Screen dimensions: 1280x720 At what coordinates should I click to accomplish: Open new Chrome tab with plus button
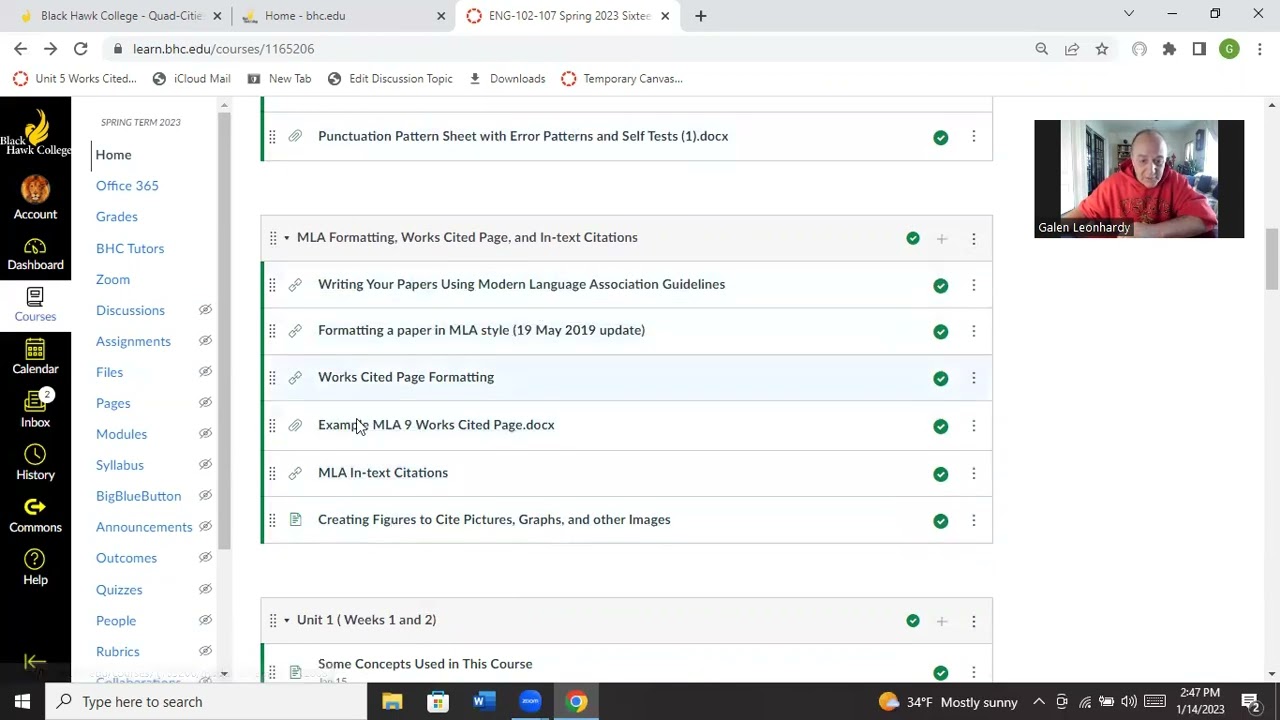click(701, 15)
